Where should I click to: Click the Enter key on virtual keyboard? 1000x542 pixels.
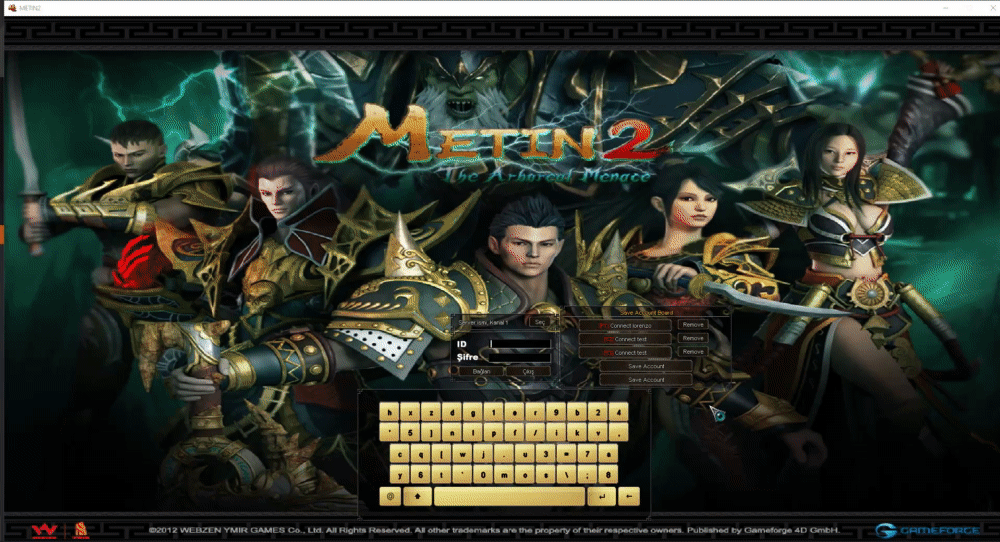click(x=602, y=496)
